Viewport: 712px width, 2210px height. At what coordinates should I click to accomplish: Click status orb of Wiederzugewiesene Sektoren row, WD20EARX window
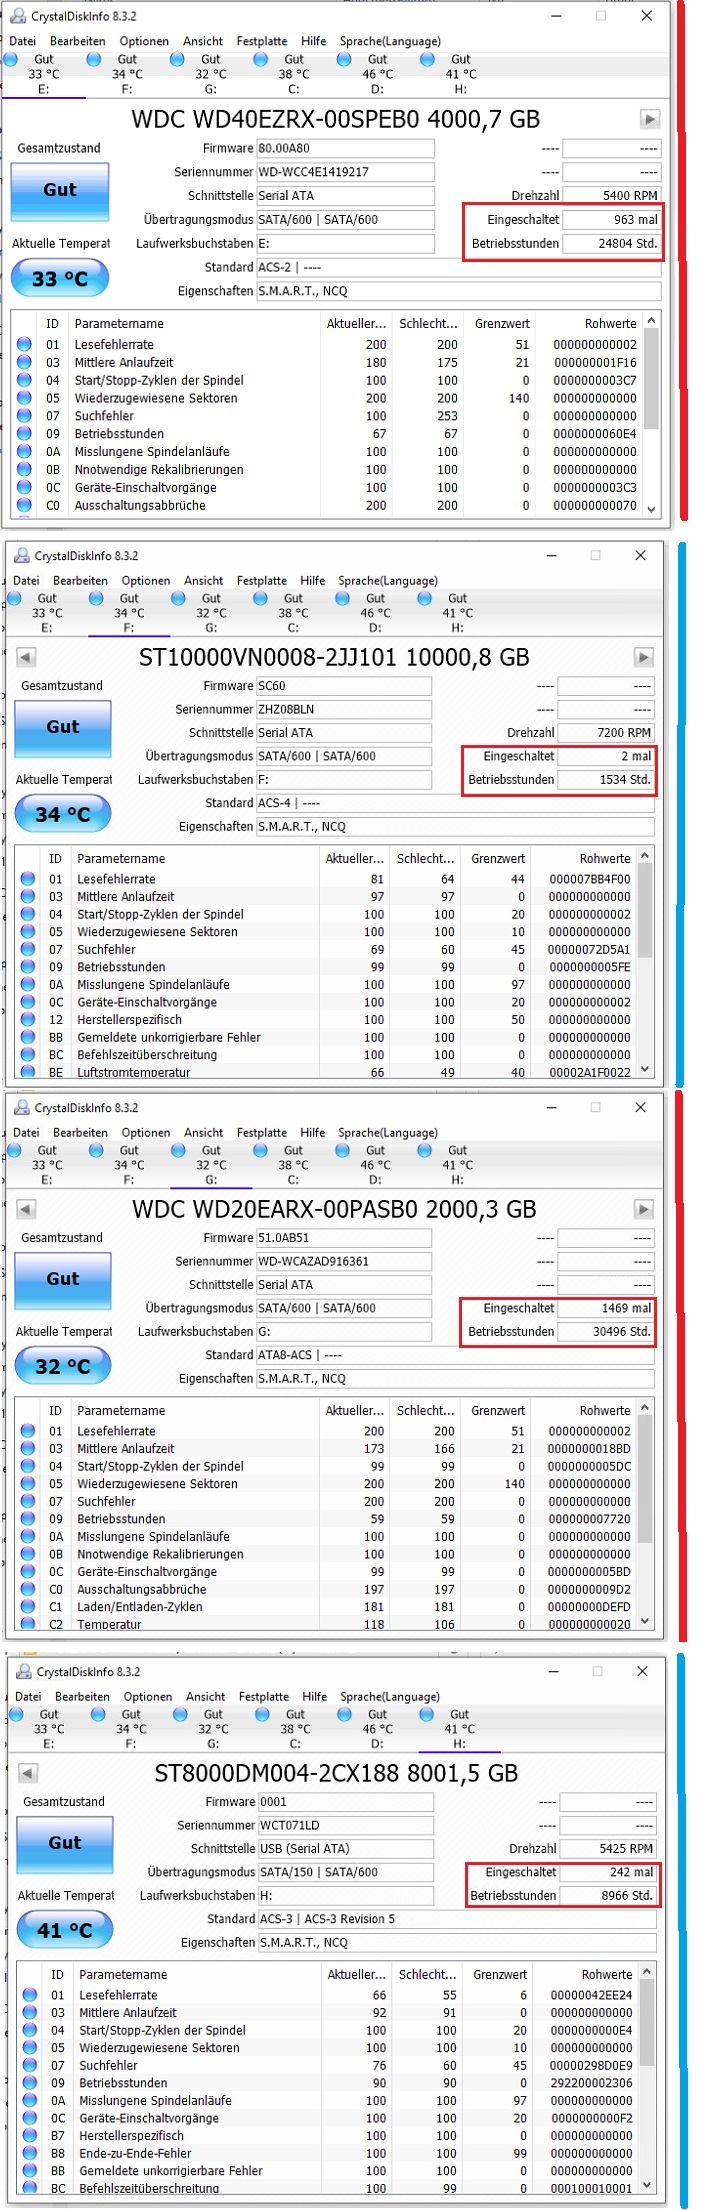pyautogui.click(x=28, y=1483)
